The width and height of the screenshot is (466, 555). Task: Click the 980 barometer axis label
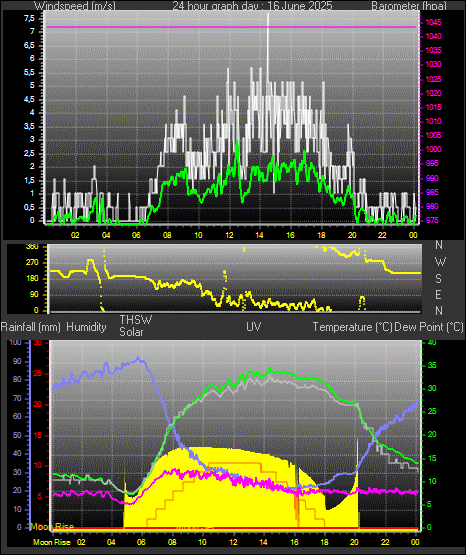point(432,206)
